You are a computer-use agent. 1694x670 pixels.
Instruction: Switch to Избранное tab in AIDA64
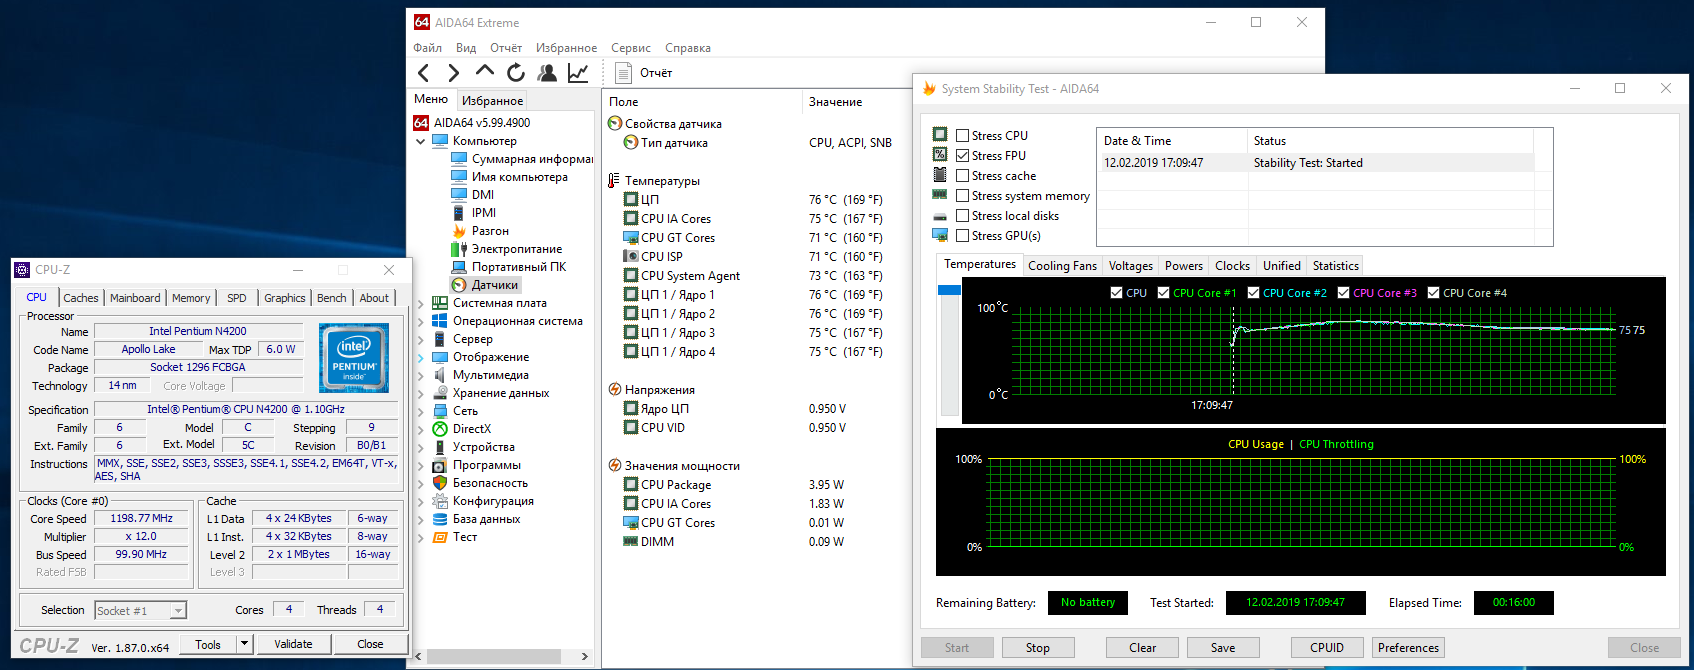(x=492, y=101)
